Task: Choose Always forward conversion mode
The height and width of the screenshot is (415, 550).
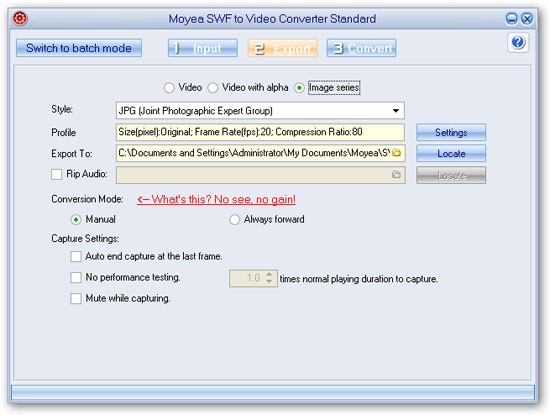Action: coord(234,220)
